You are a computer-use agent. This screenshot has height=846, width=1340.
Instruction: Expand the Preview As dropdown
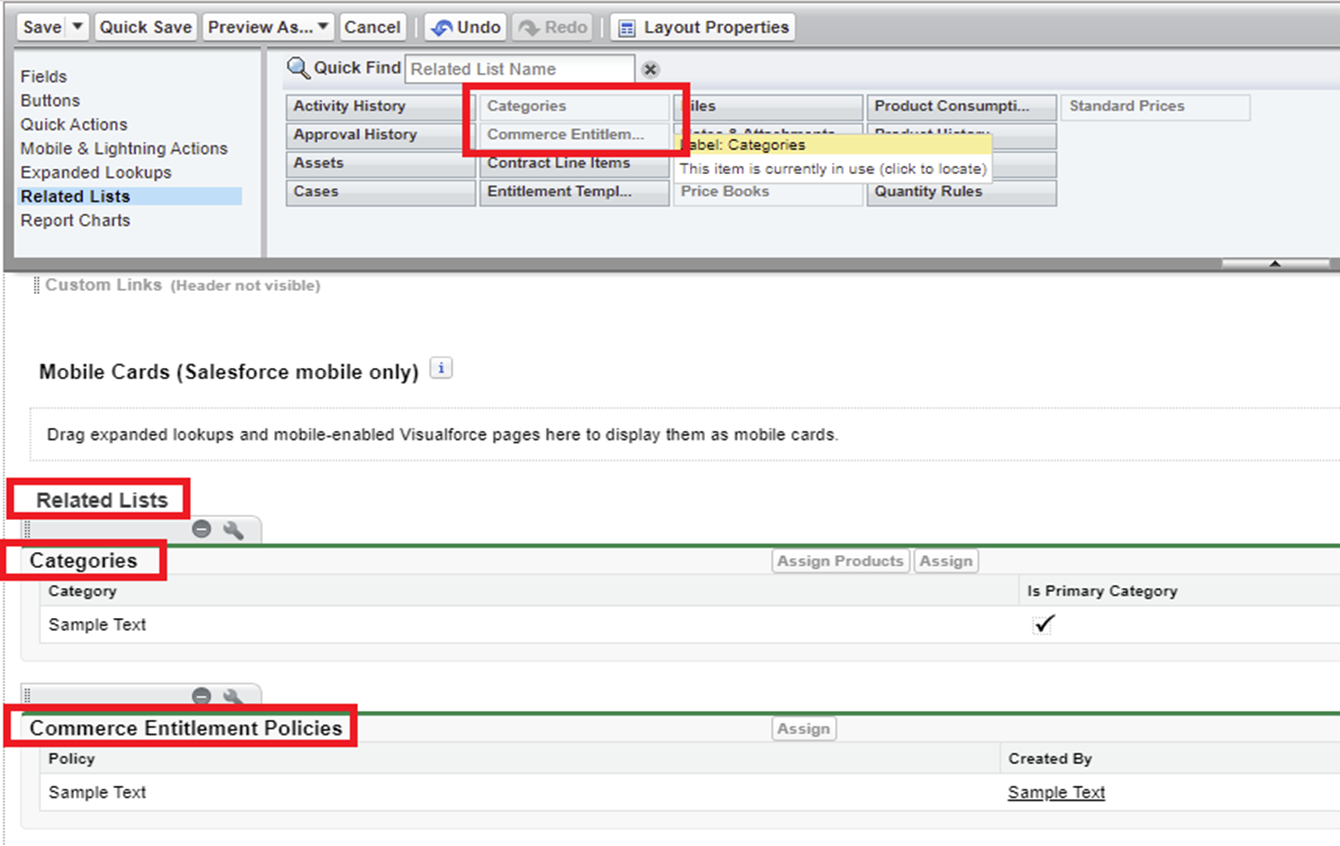tap(323, 27)
